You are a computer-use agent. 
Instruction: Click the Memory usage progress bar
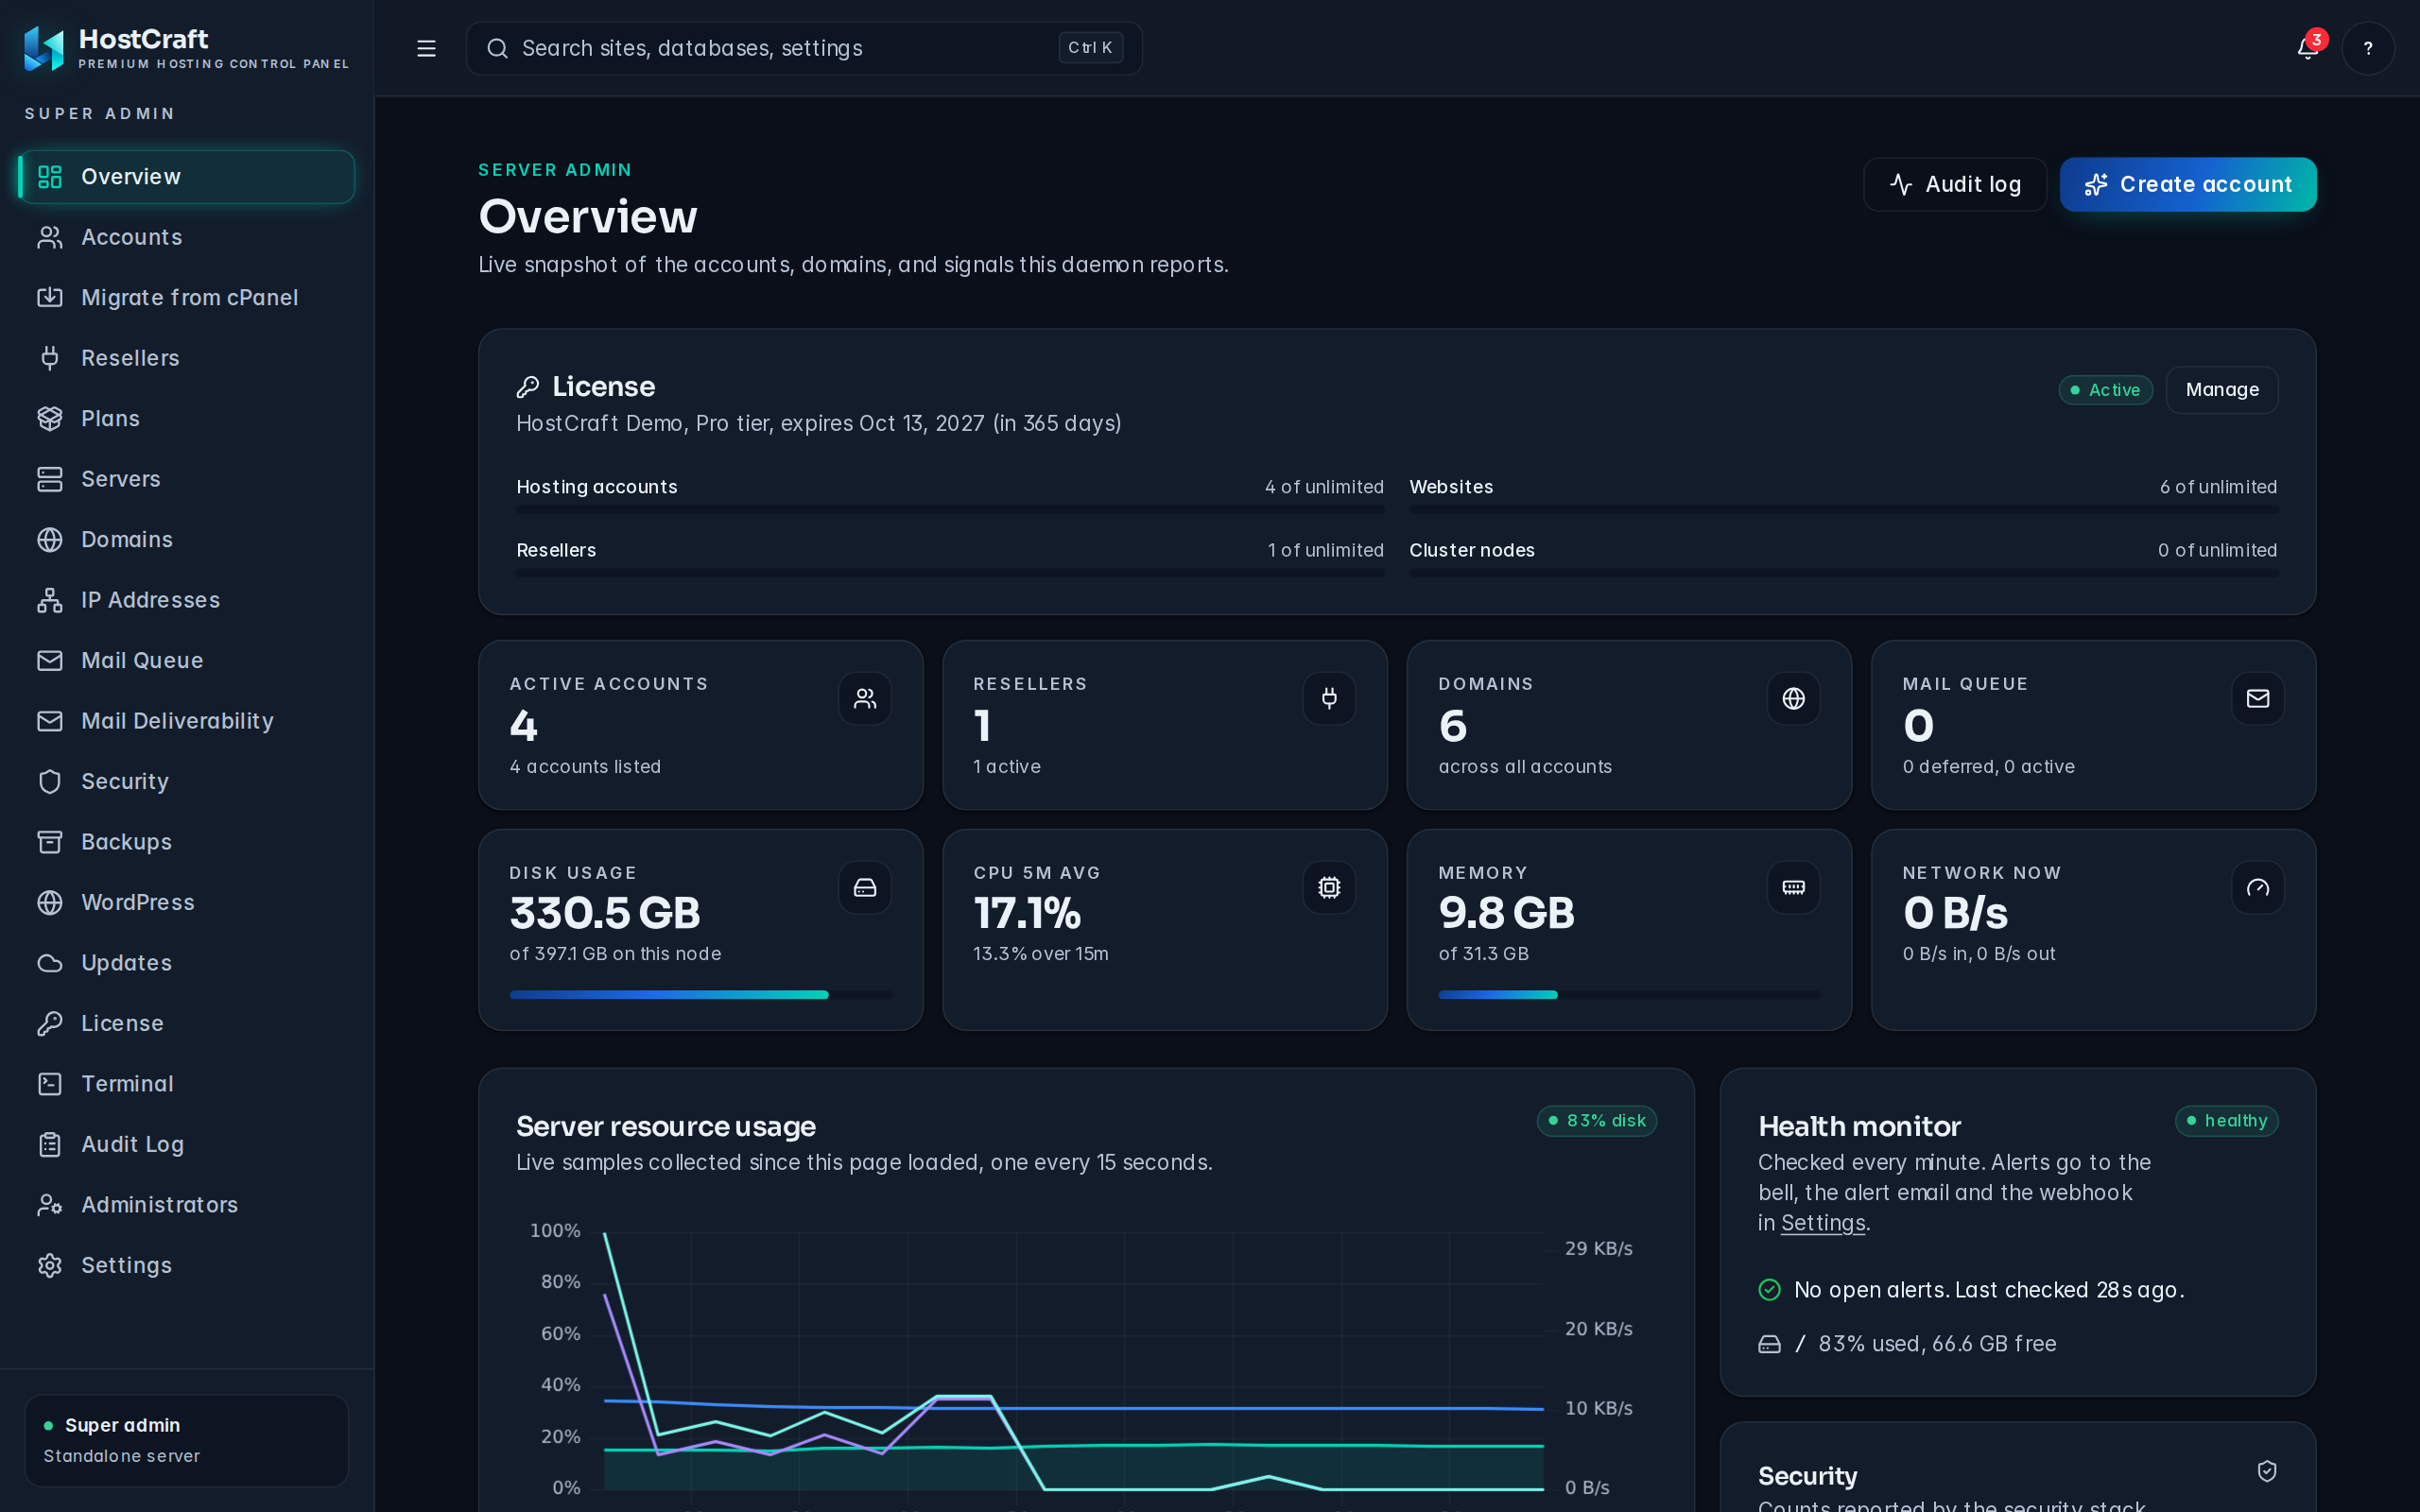coord(1629,995)
